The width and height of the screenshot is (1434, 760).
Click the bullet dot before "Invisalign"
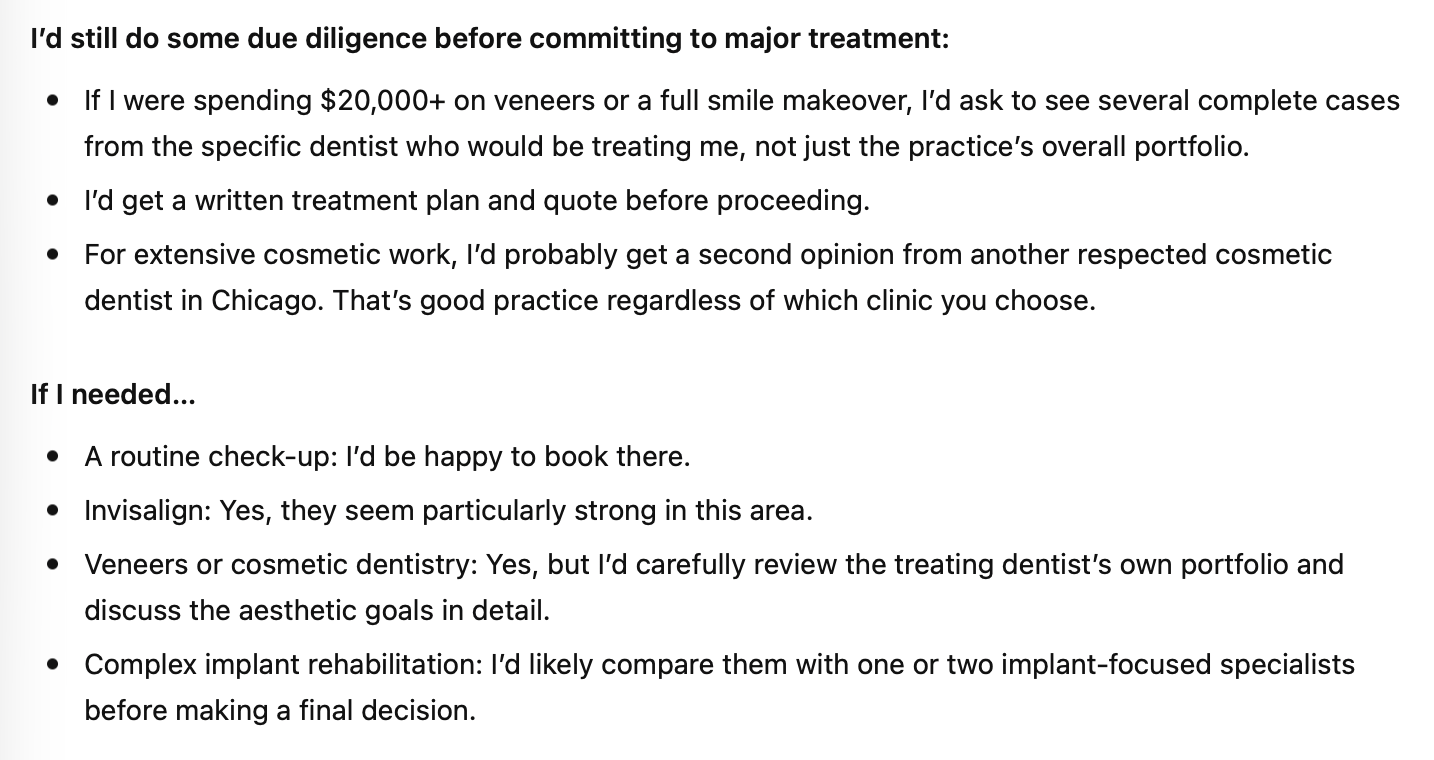coord(53,512)
